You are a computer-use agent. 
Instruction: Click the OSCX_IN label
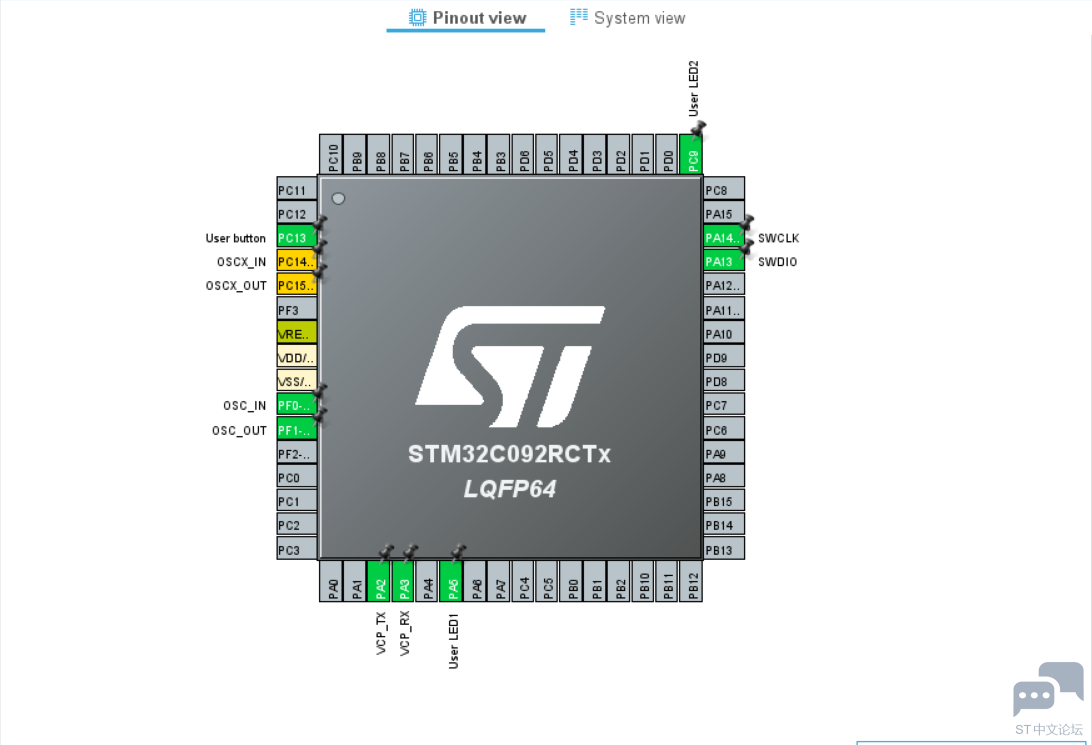point(242,262)
